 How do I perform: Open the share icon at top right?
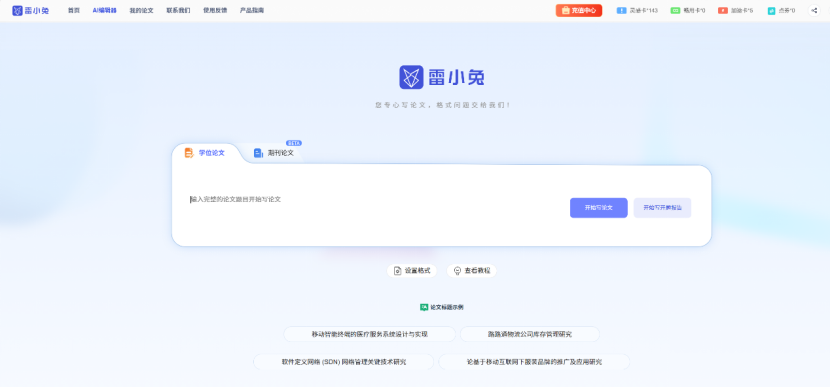coord(814,11)
